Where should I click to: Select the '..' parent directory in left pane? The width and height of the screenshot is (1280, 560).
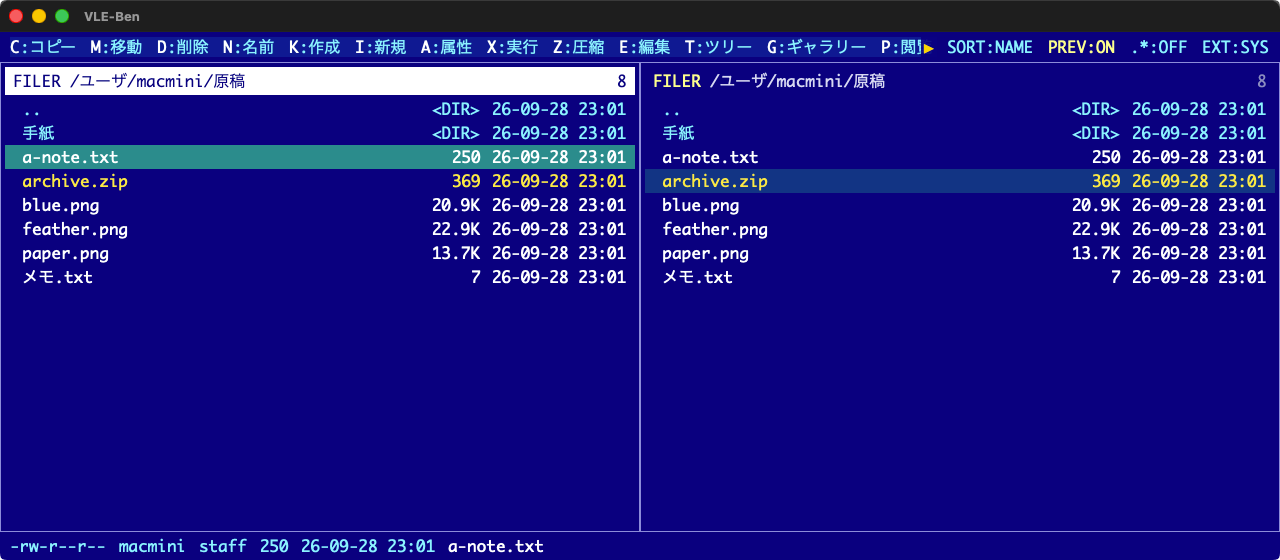coord(320,109)
